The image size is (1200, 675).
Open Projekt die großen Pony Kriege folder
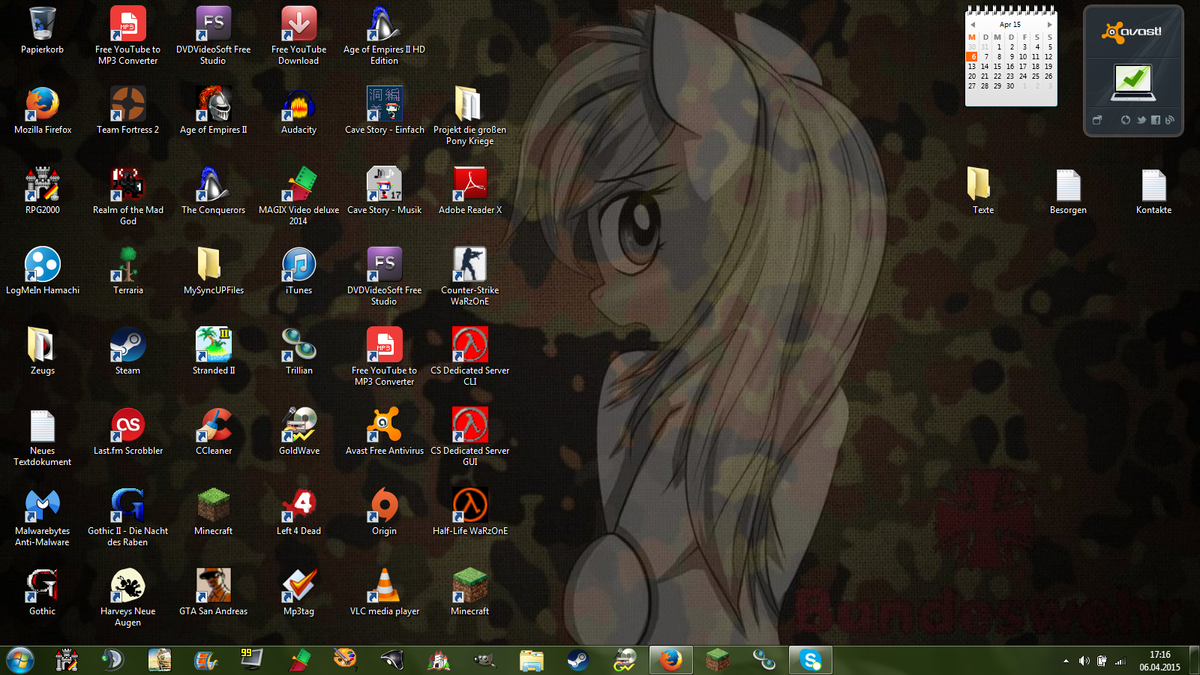[470, 116]
